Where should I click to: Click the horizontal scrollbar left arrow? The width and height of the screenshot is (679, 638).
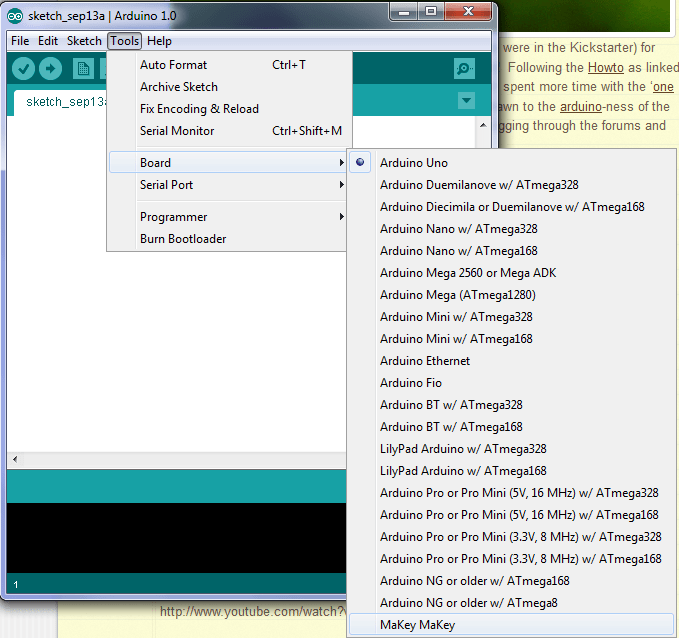[x=14, y=459]
